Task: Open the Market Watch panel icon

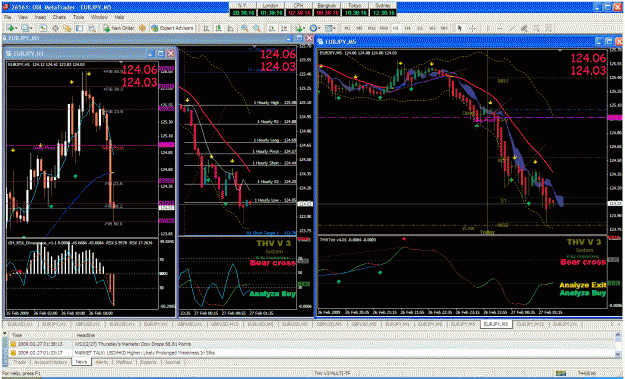Action: click(x=43, y=28)
